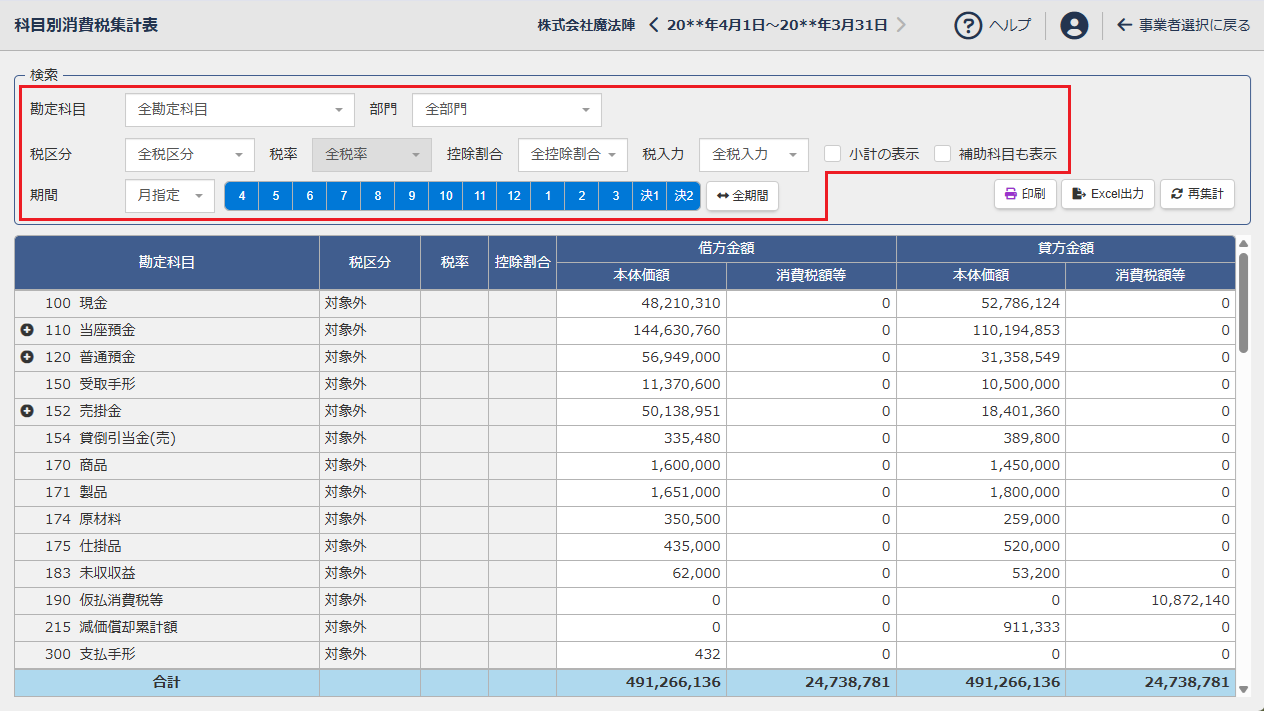Image resolution: width=1264 pixels, height=711 pixels.
Task: Open the 部門 dropdown
Action: [507, 110]
